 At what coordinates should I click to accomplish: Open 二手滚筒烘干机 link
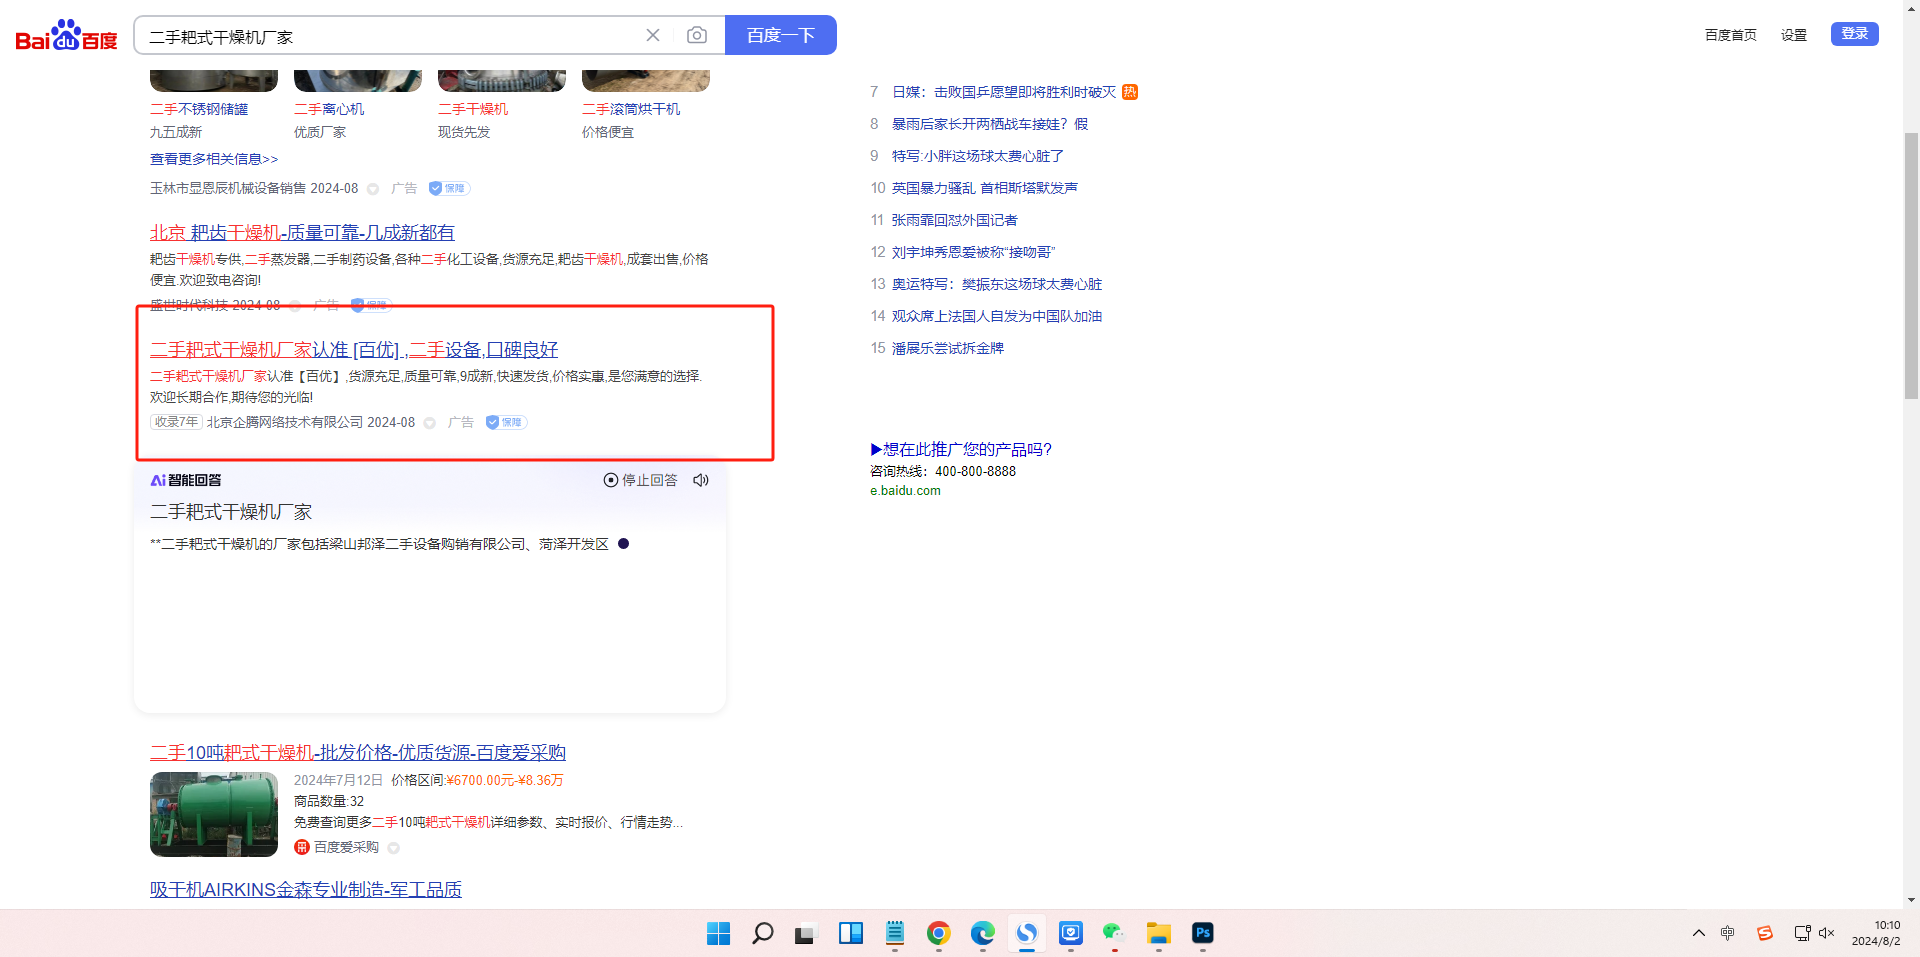tap(631, 109)
